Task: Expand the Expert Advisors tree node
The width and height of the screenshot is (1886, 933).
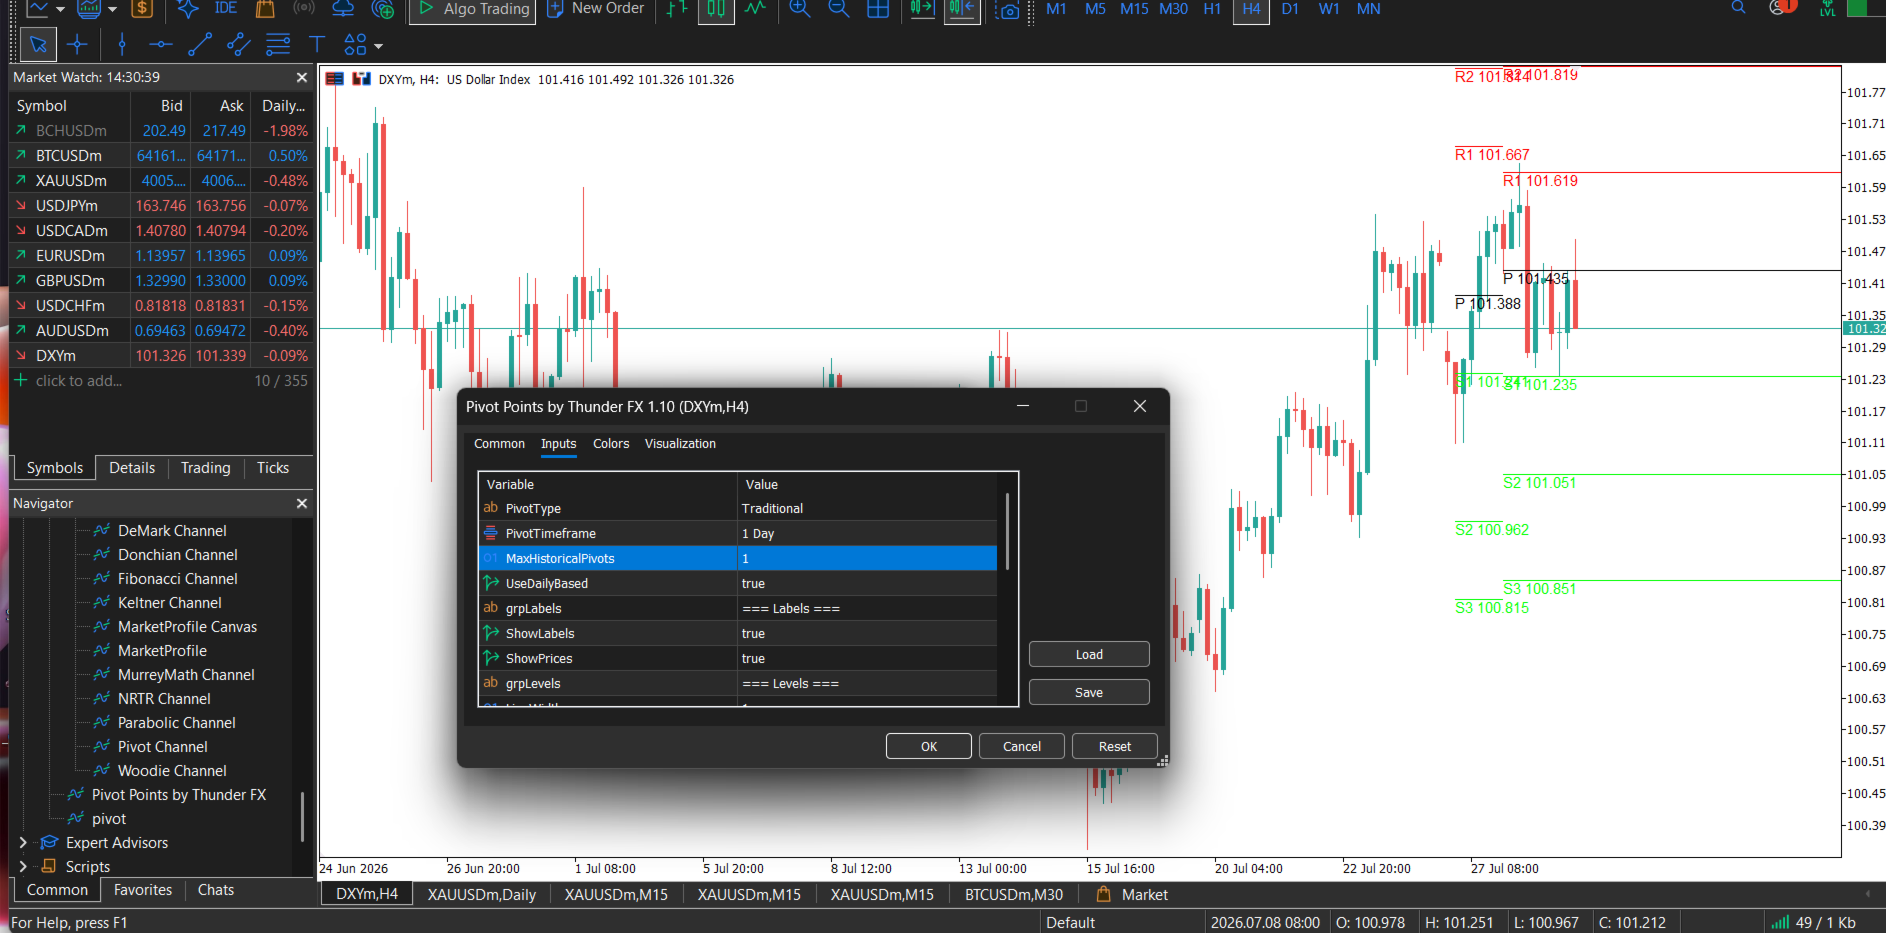Action: pyautogui.click(x=23, y=843)
